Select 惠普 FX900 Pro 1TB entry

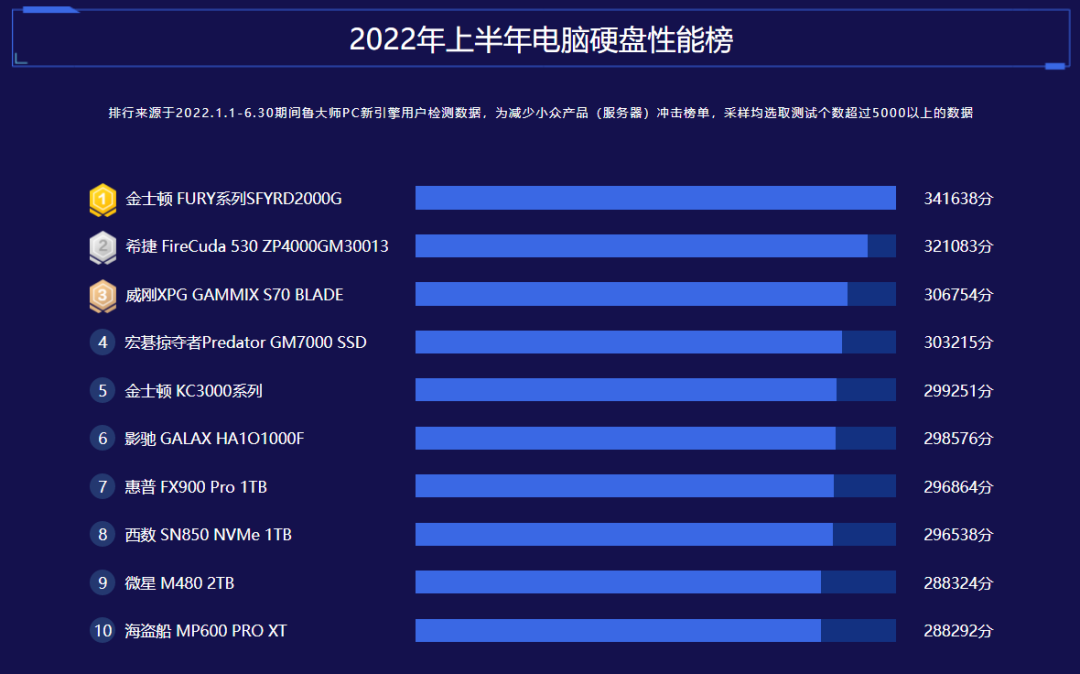(x=196, y=487)
